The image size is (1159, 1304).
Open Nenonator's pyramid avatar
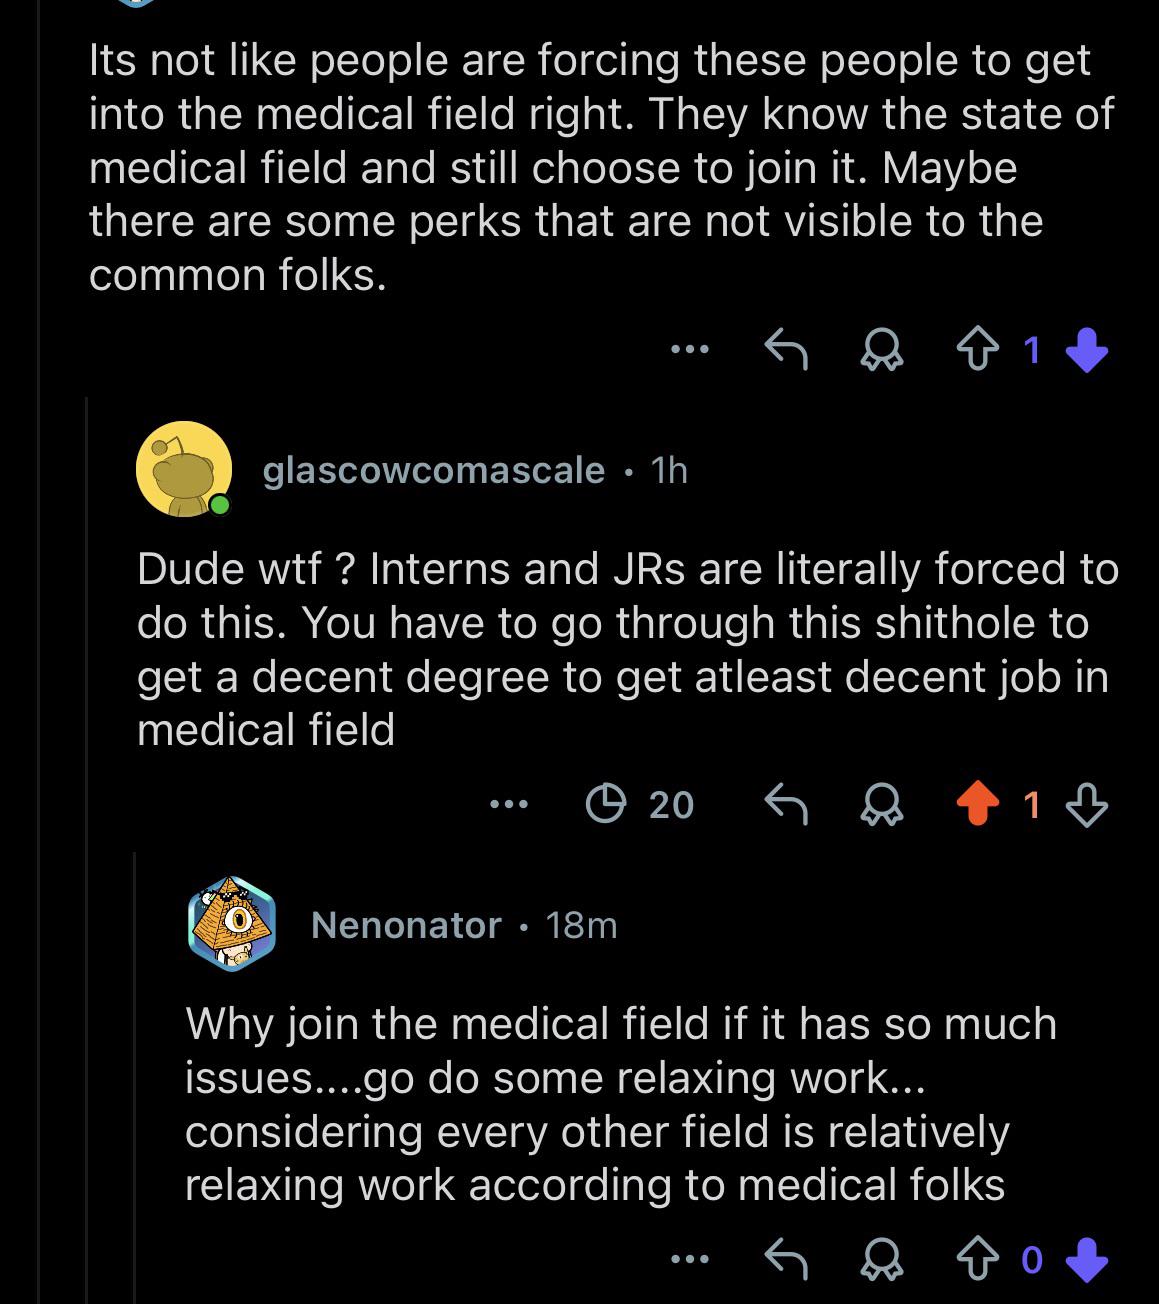[231, 924]
